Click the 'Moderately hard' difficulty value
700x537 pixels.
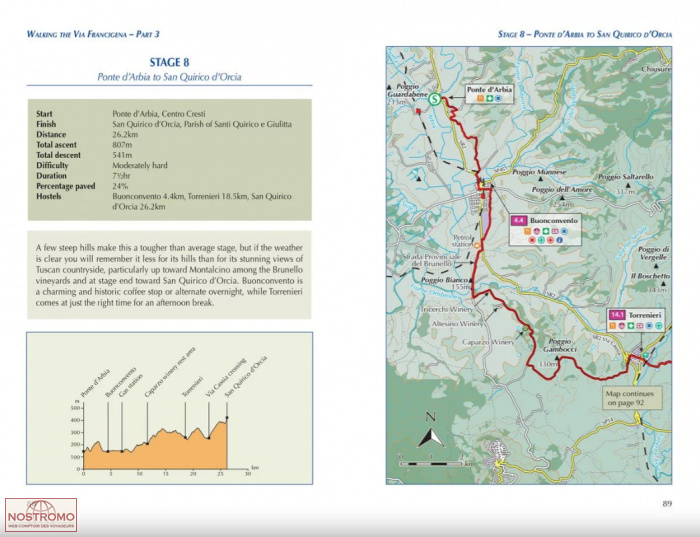pos(140,165)
